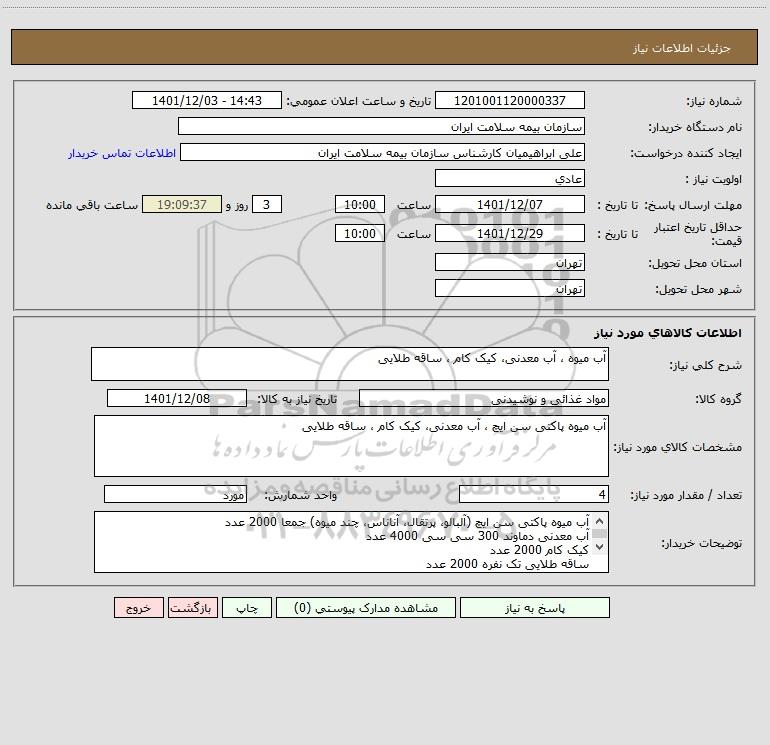
Task: Click buyer notes text area
Action: (351, 542)
